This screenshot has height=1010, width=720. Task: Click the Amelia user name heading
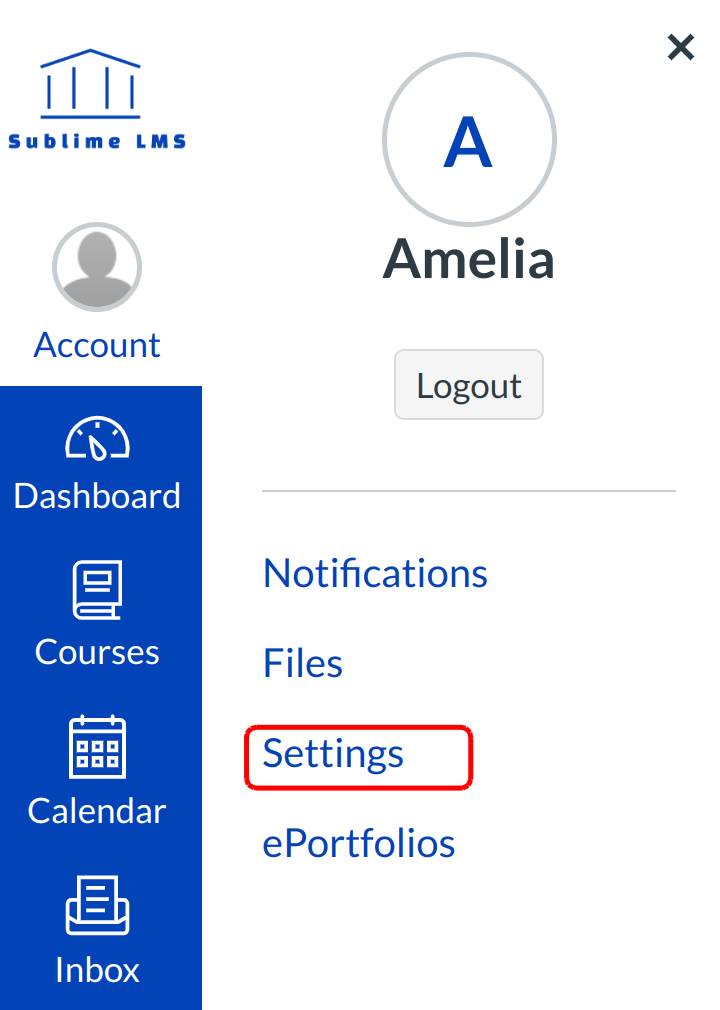468,258
